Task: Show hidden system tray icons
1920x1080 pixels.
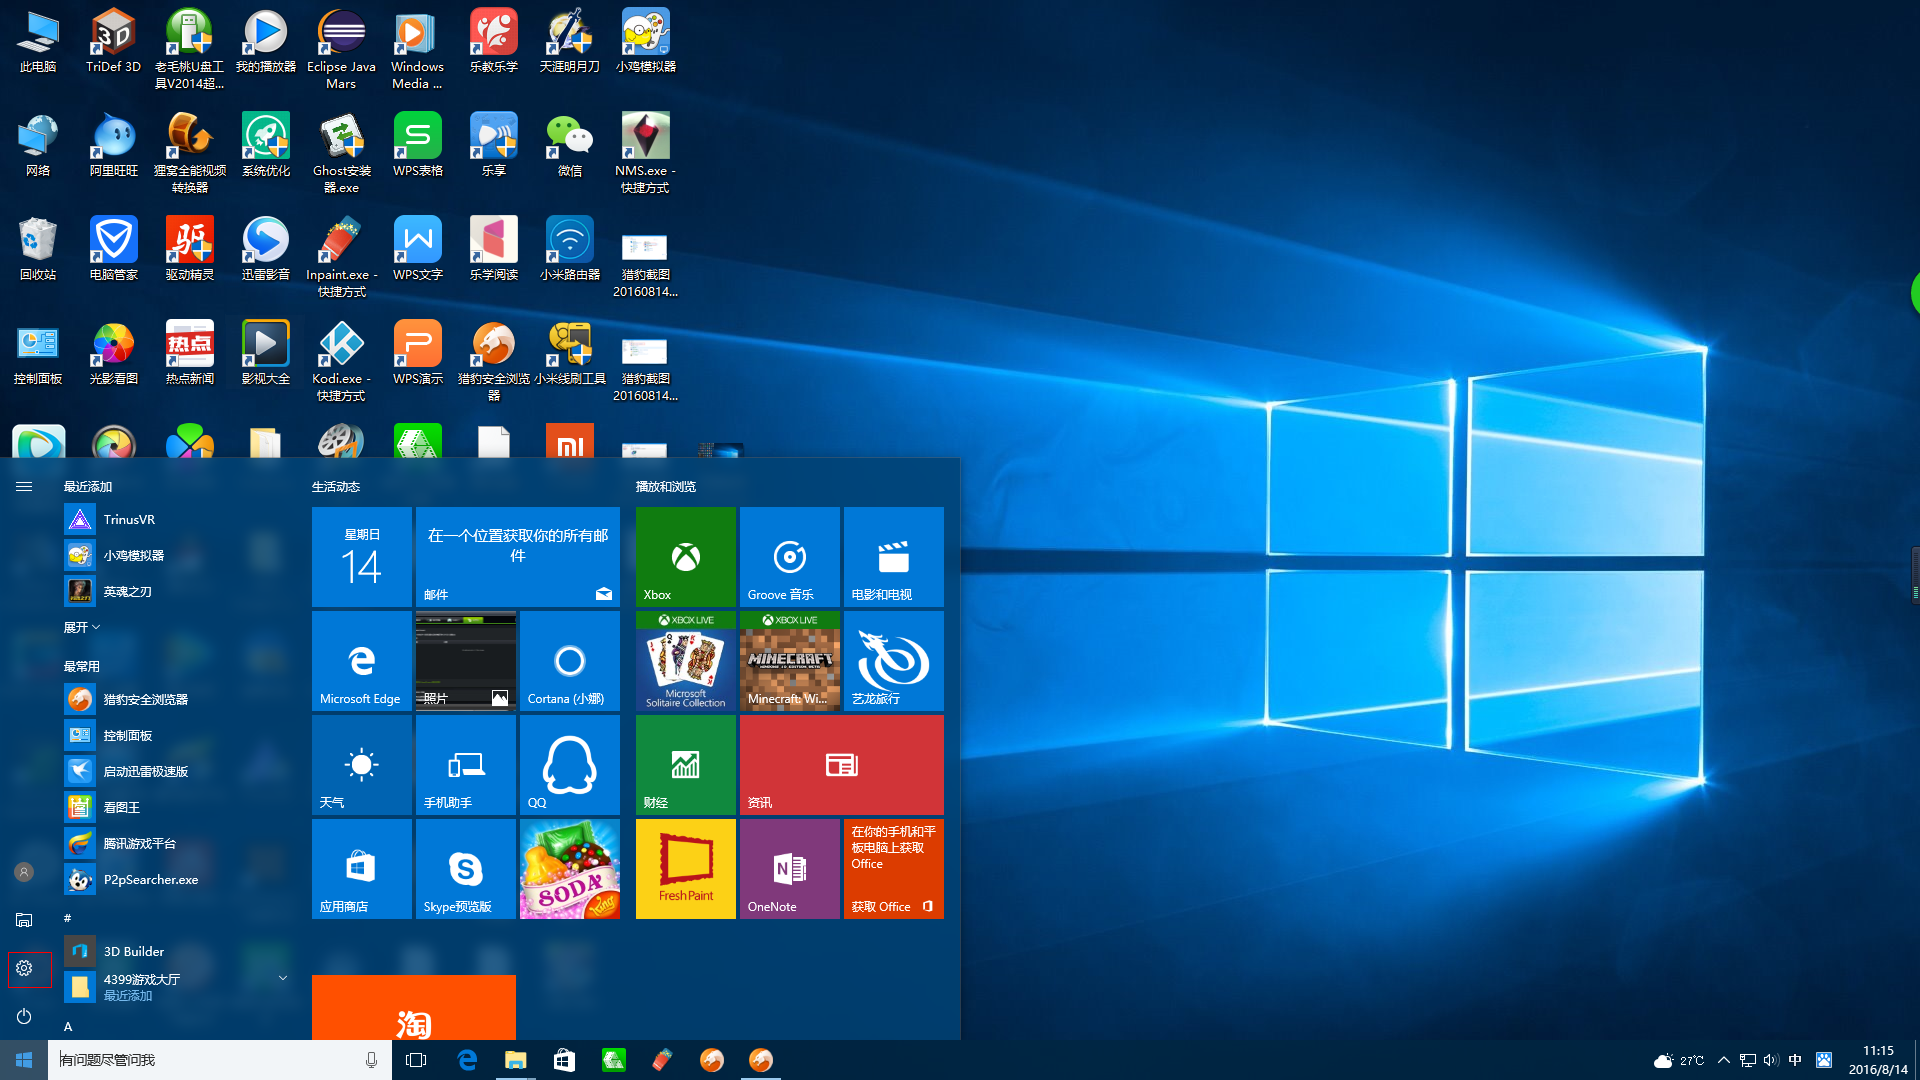Action: (1723, 1060)
